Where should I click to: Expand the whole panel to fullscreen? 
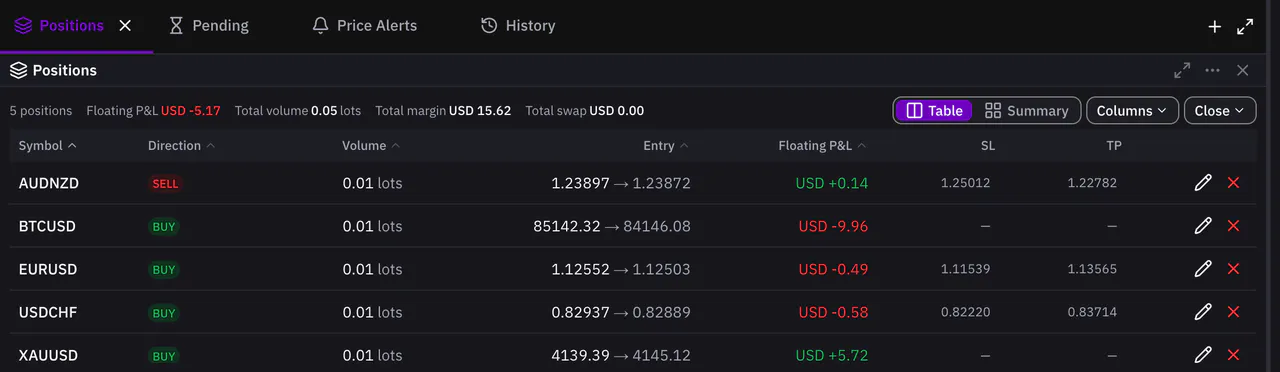click(x=1245, y=27)
